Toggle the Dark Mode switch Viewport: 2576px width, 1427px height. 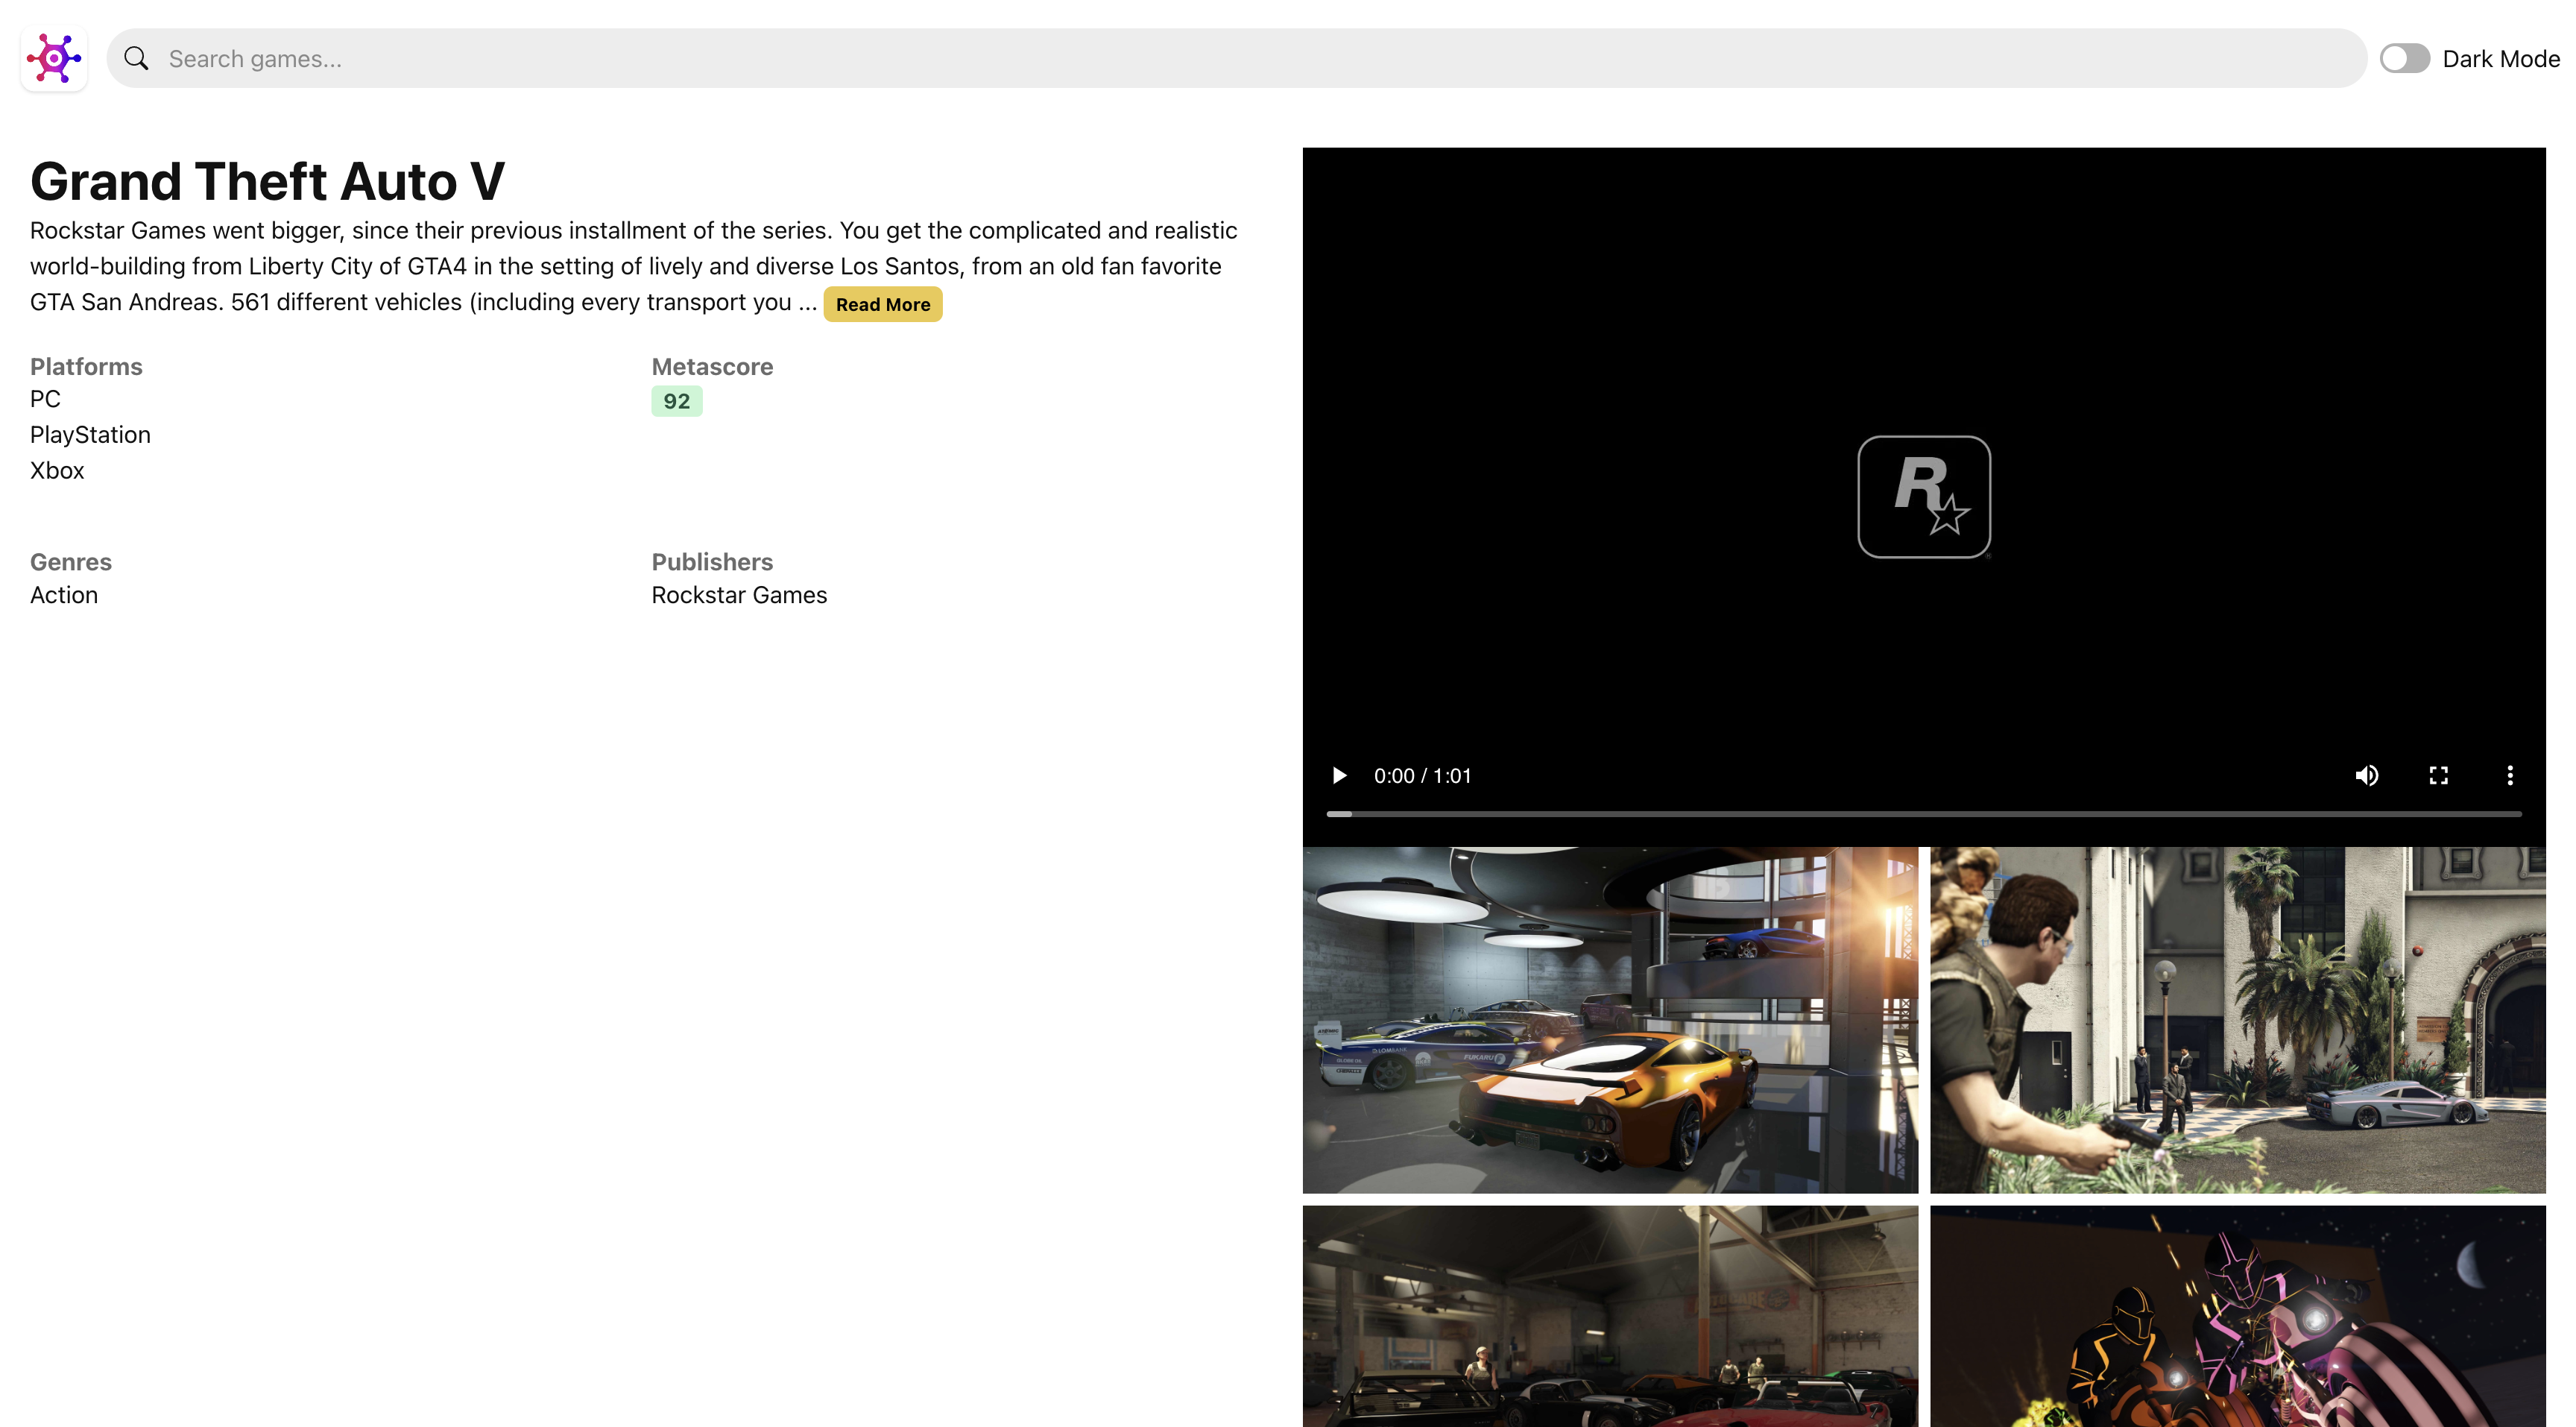click(2404, 58)
